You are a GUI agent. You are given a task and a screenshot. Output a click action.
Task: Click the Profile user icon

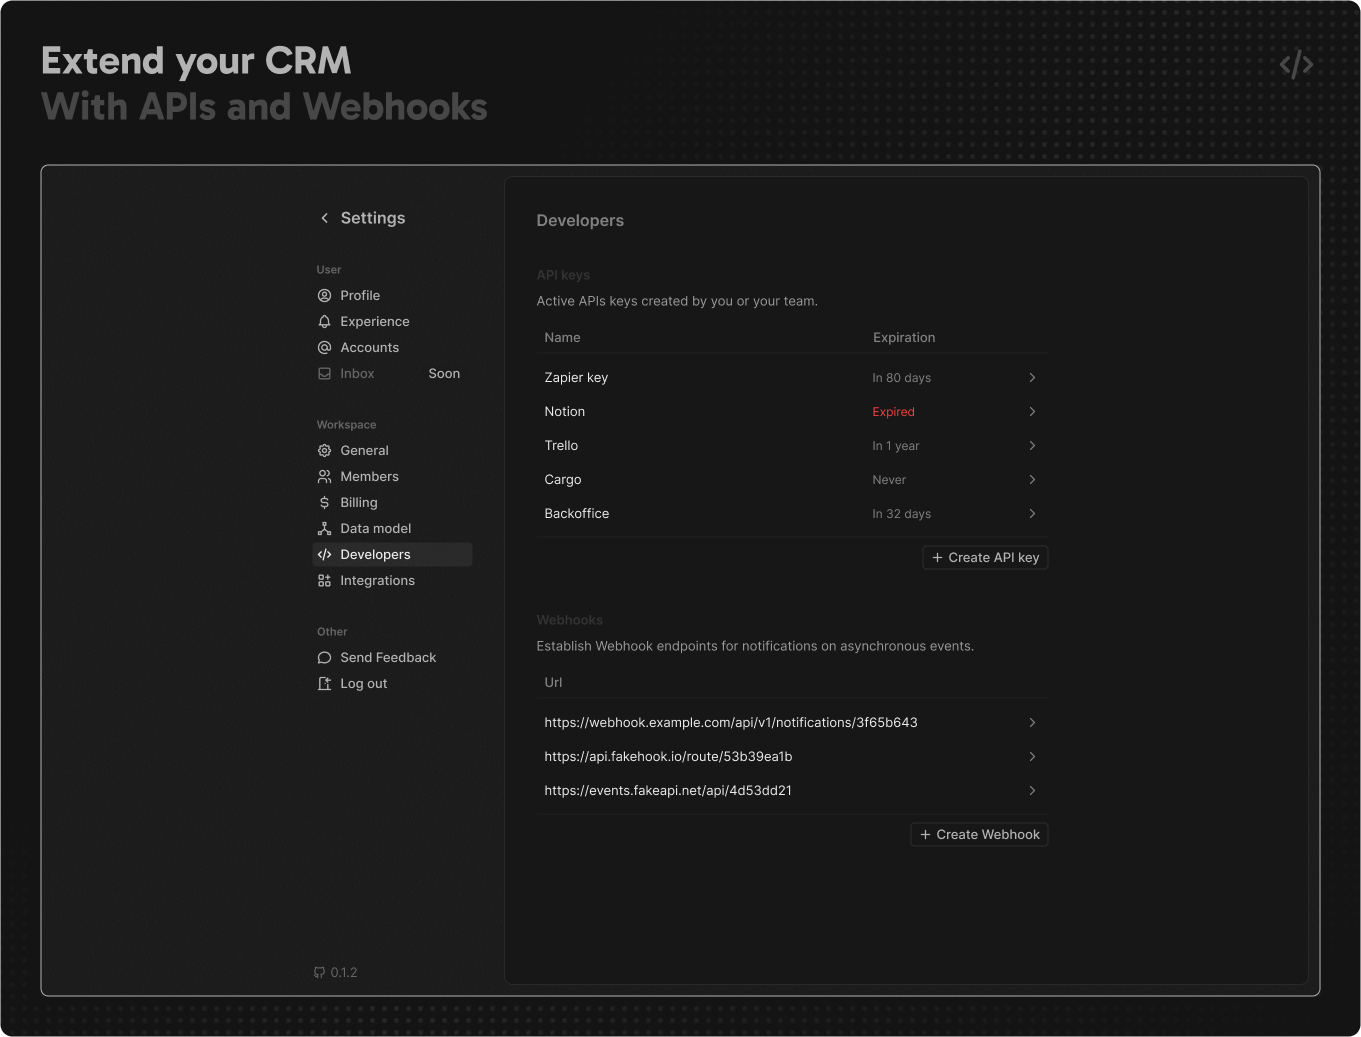[x=324, y=296]
